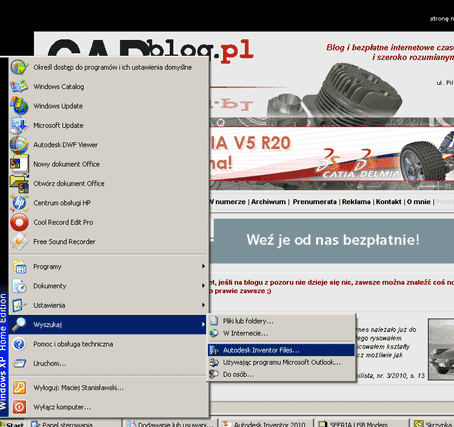Image resolution: width=454 pixels, height=427 pixels.
Task: Click the program access and defaults icon
Action: pyautogui.click(x=19, y=67)
